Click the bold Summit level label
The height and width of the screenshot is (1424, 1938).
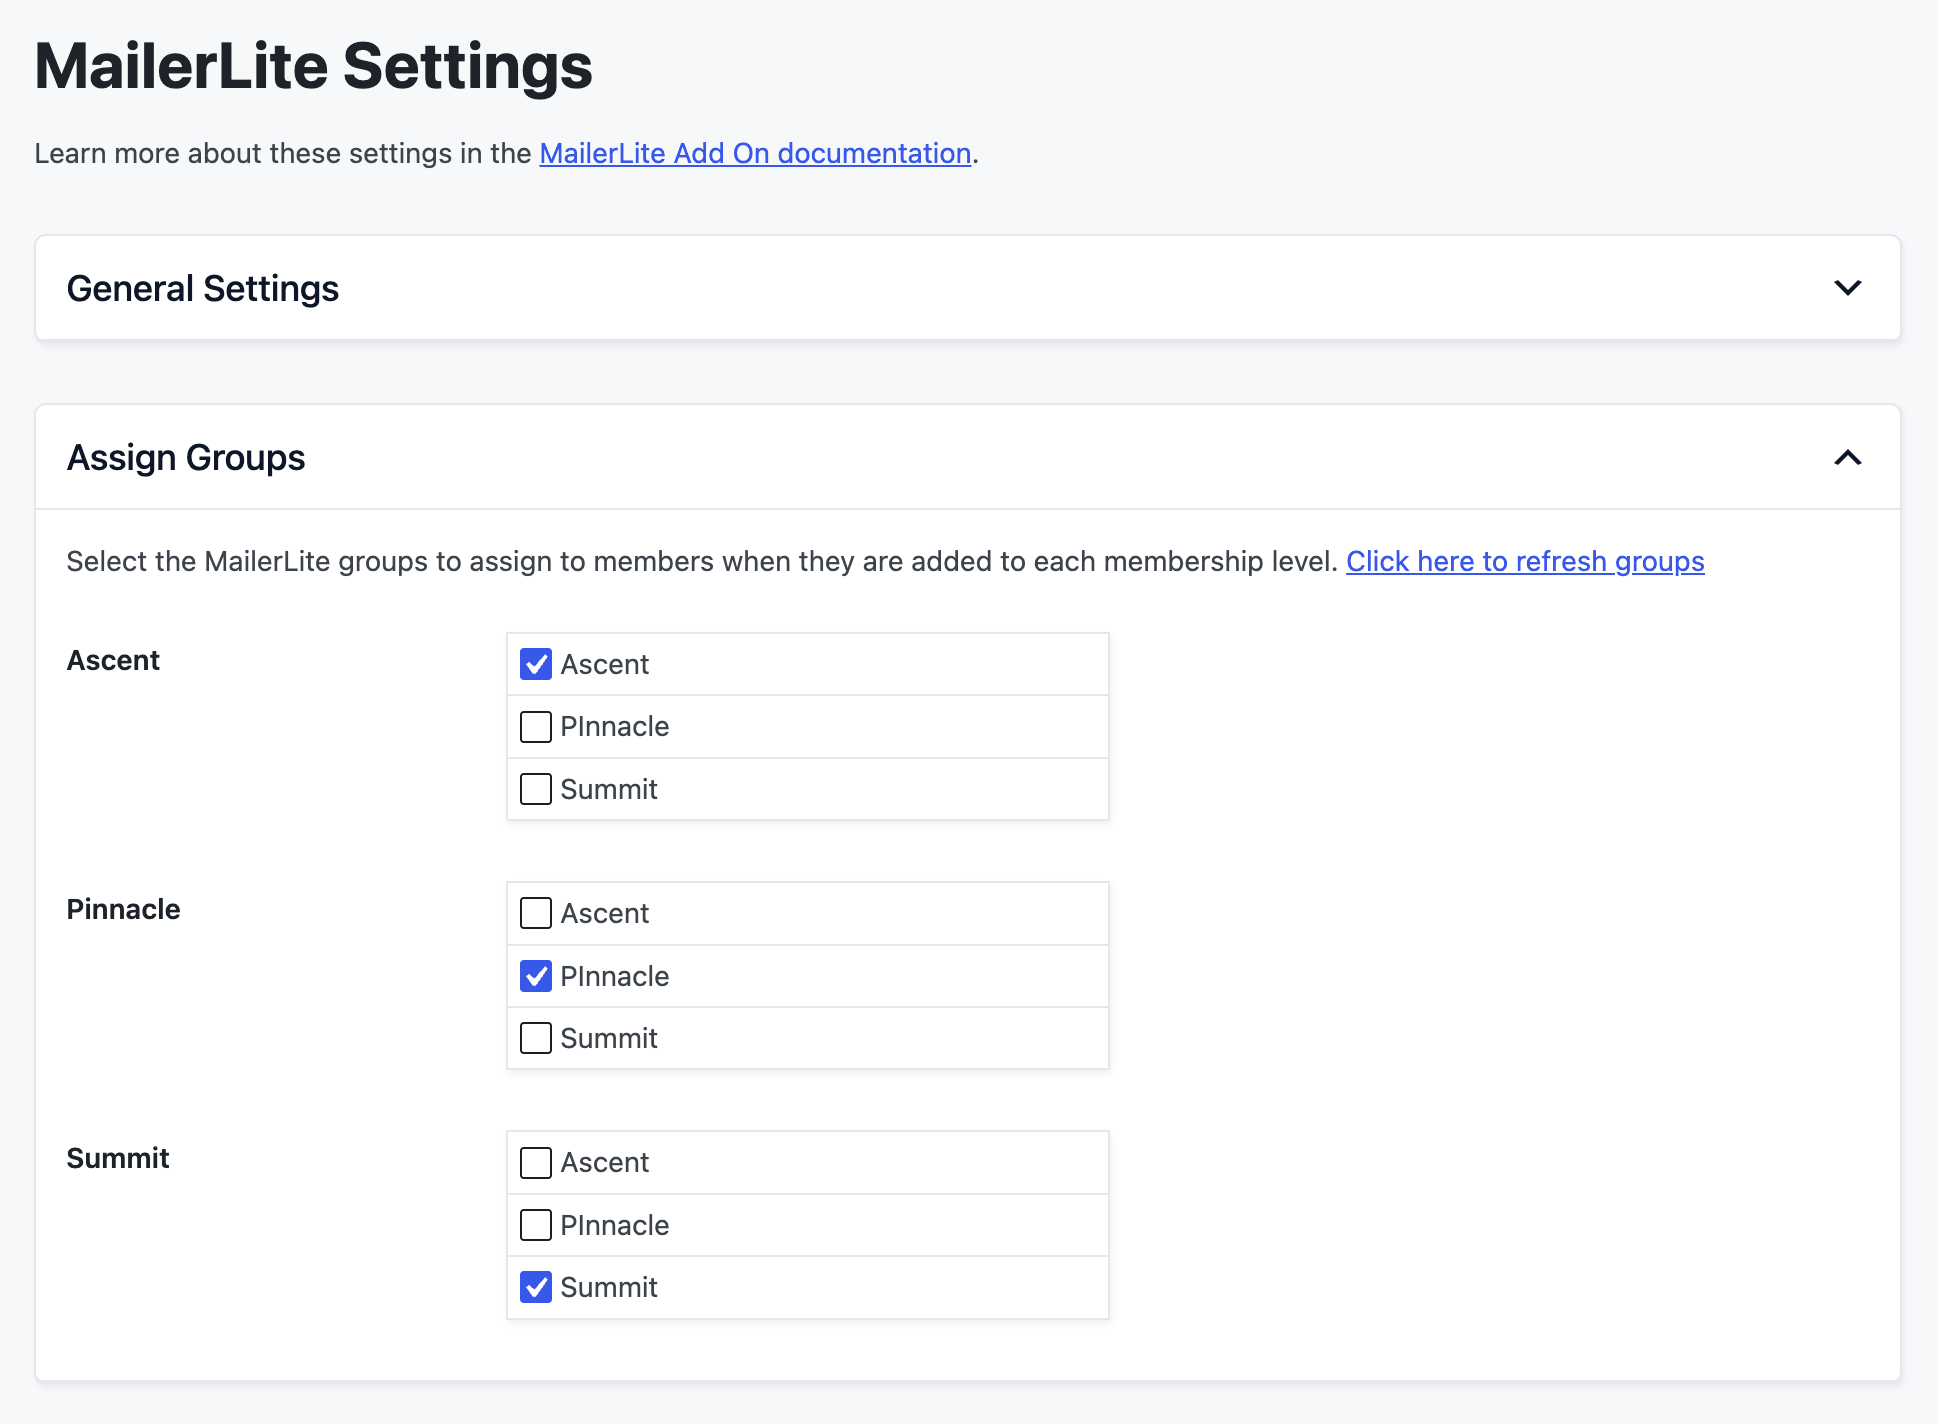118,1158
